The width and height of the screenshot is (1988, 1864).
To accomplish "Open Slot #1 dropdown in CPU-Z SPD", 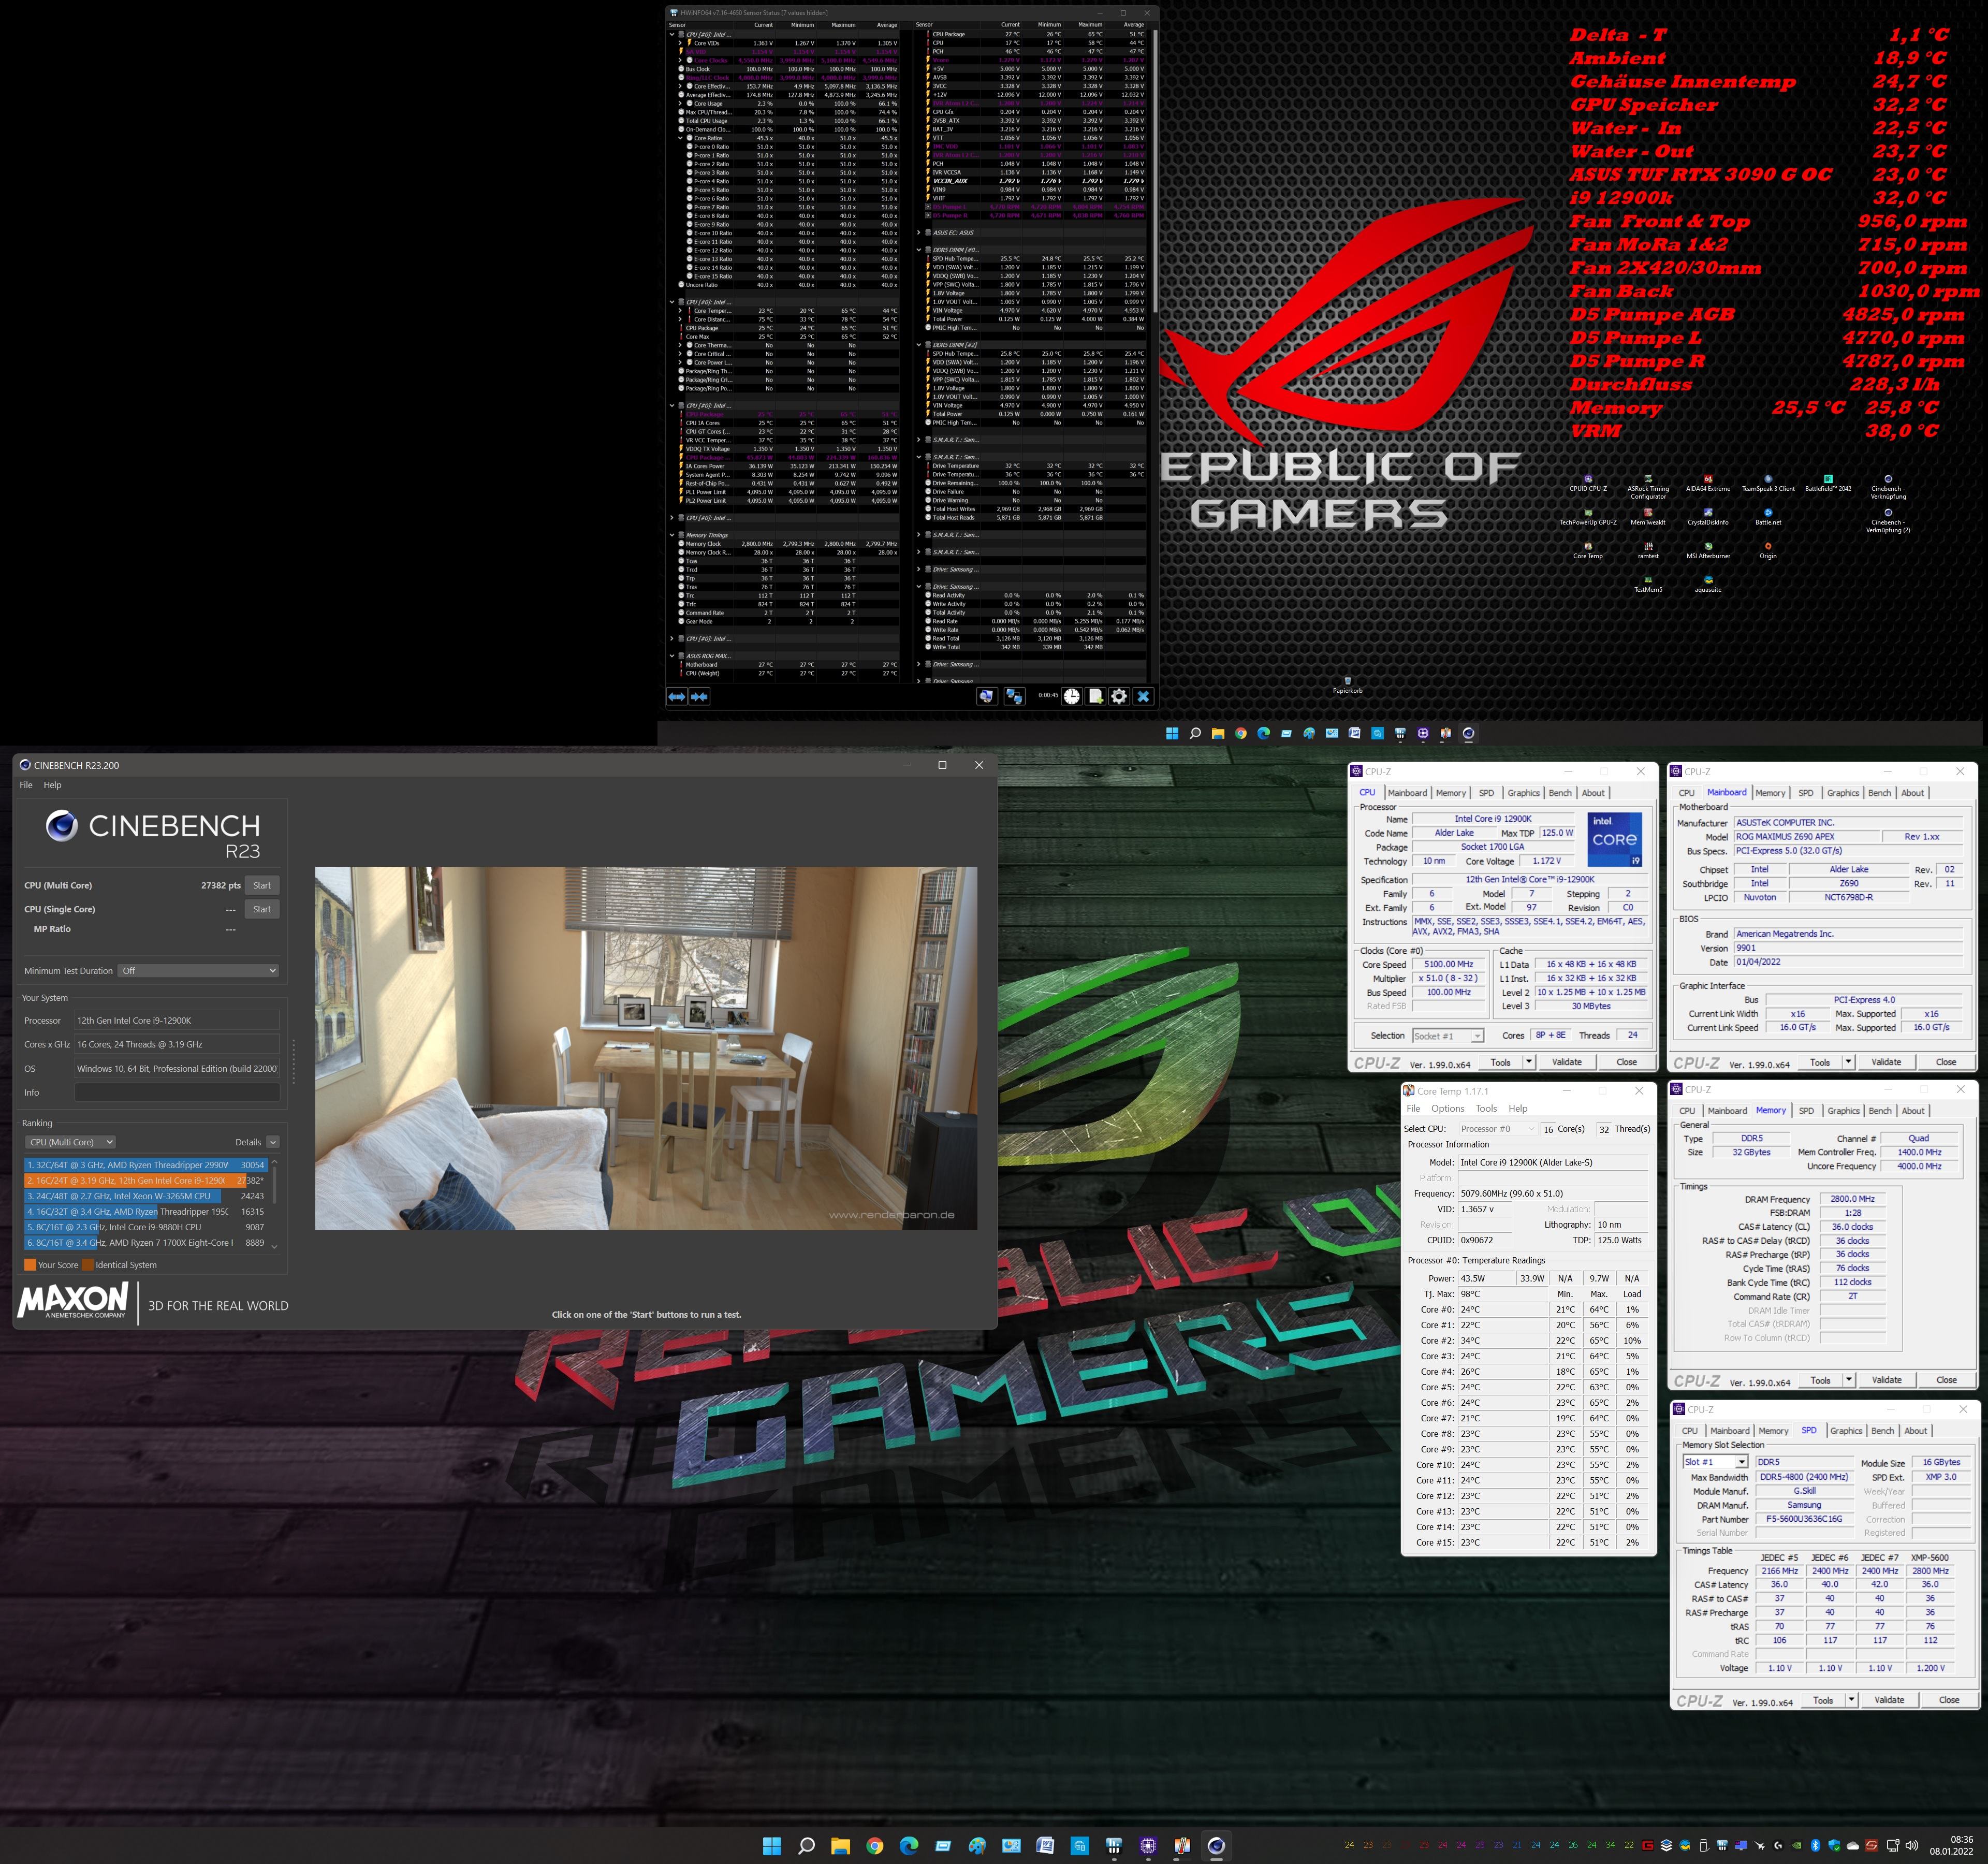I will coord(1715,1462).
